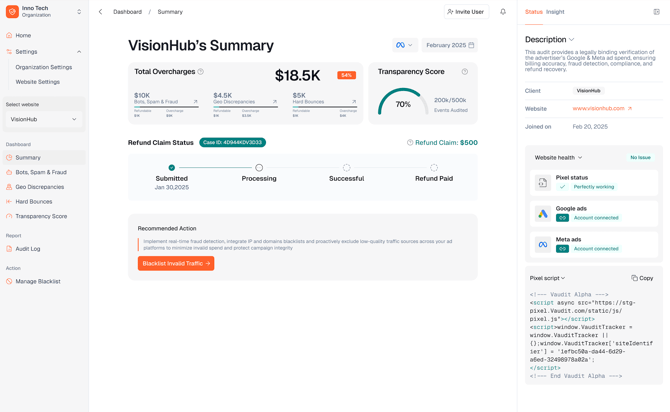Open Manage Blacklist
The height and width of the screenshot is (412, 670).
click(x=38, y=281)
